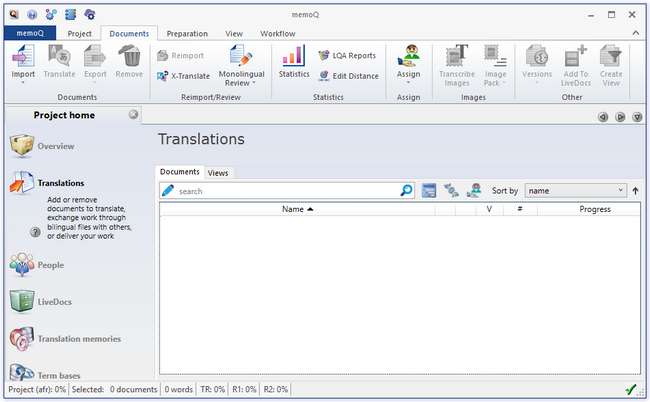Click the Image Pack icon
Viewport: 650px width, 402px height.
pyautogui.click(x=495, y=56)
